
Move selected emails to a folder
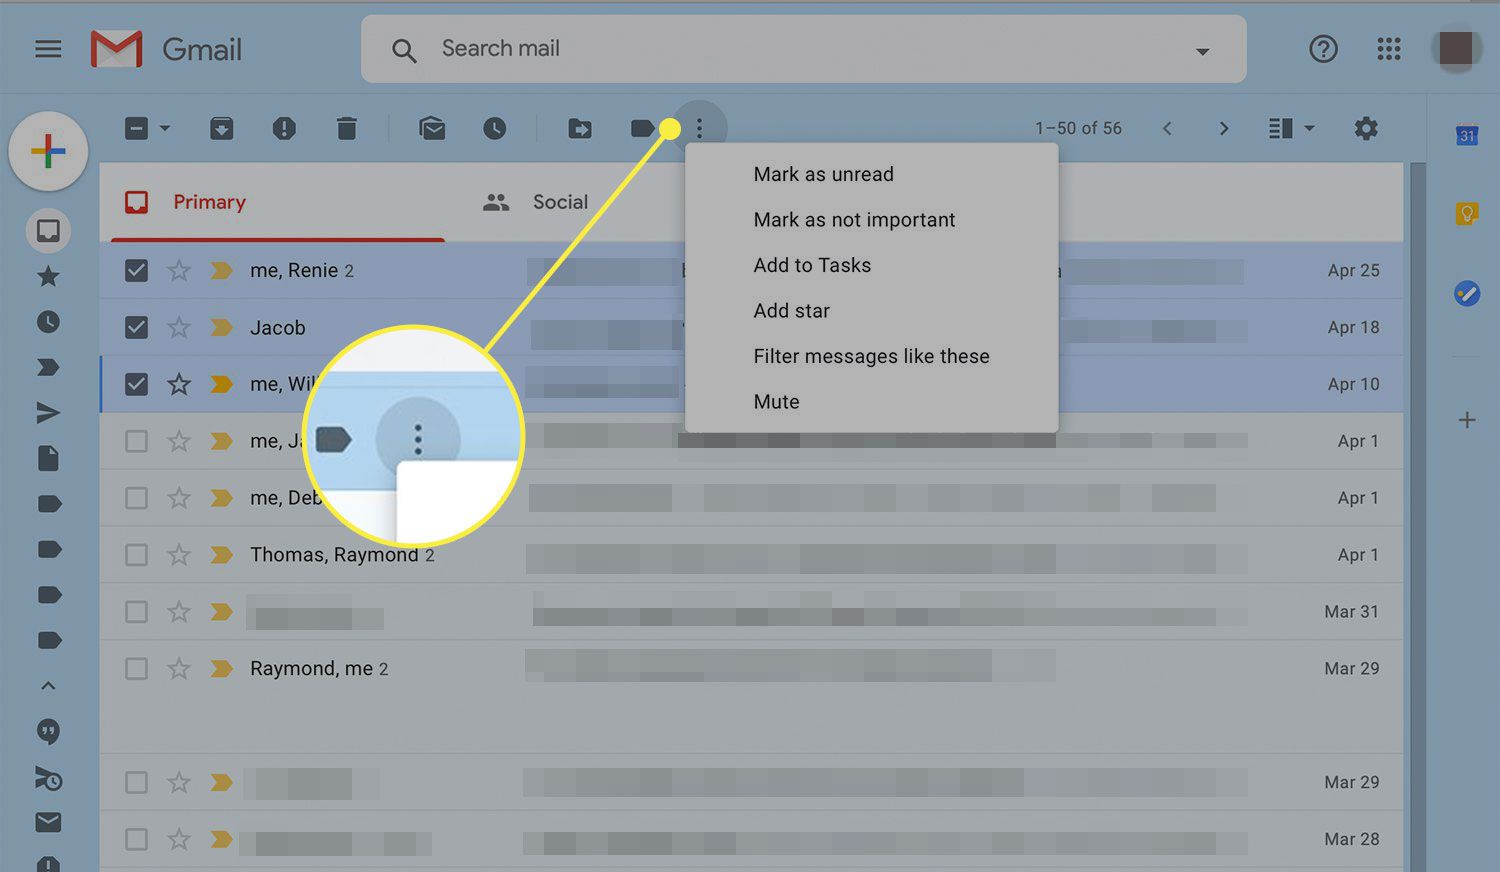coord(580,128)
